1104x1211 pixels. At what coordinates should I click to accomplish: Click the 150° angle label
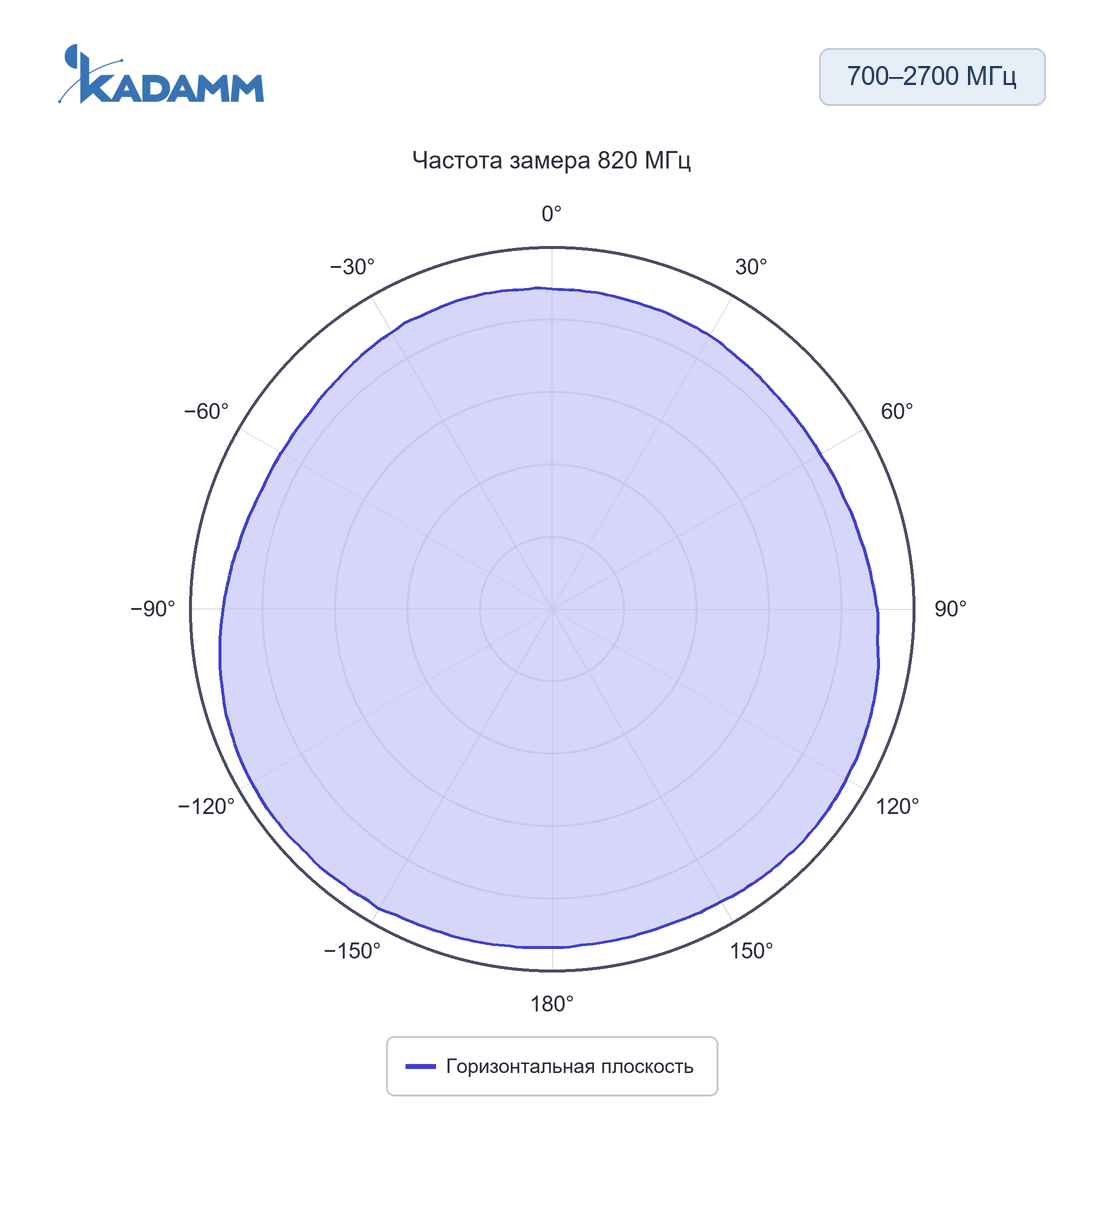751,951
